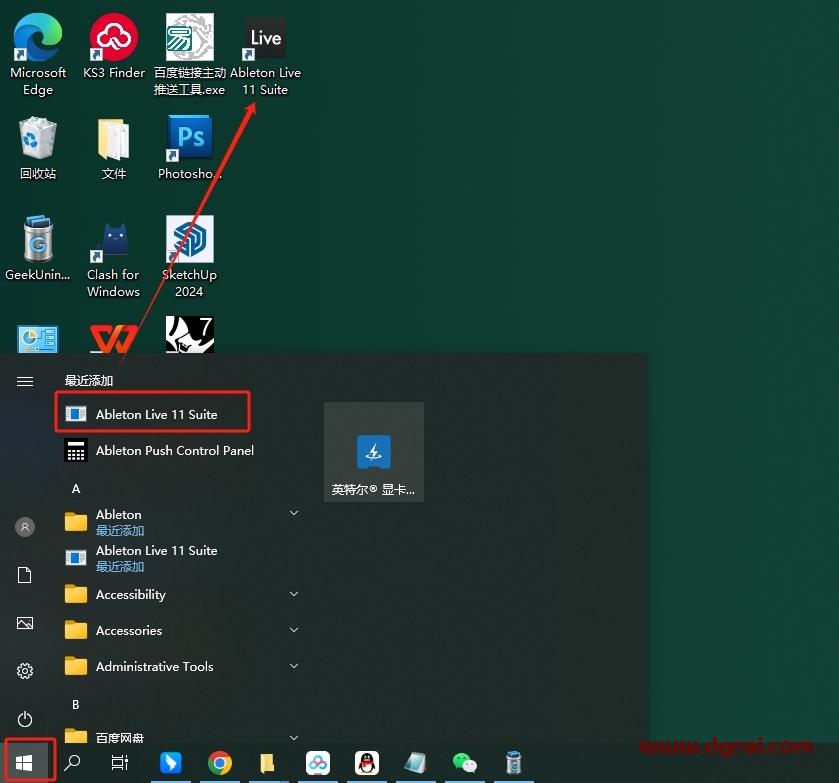Expand the Start menu hamburger button

[x=25, y=381]
